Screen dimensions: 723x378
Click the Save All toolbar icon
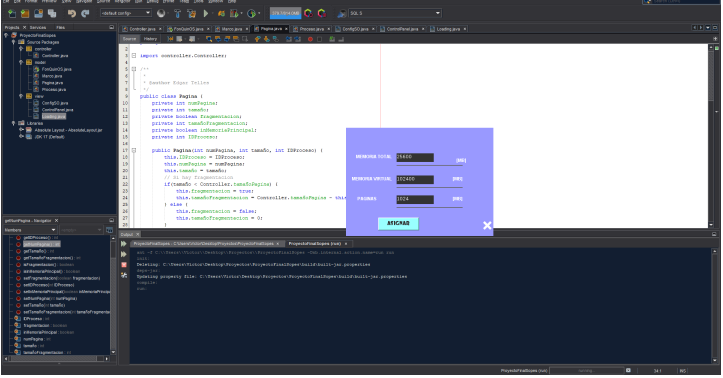point(52,13)
